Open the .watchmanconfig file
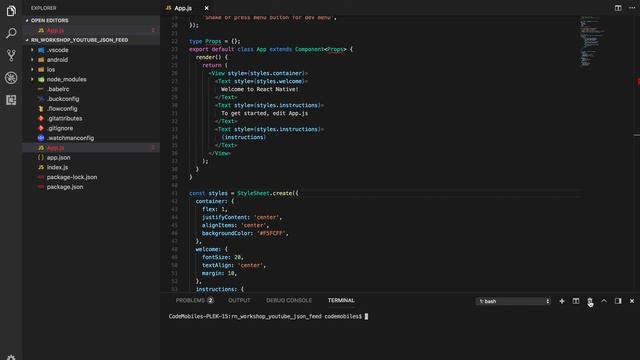The height and width of the screenshot is (360, 640). 70,138
